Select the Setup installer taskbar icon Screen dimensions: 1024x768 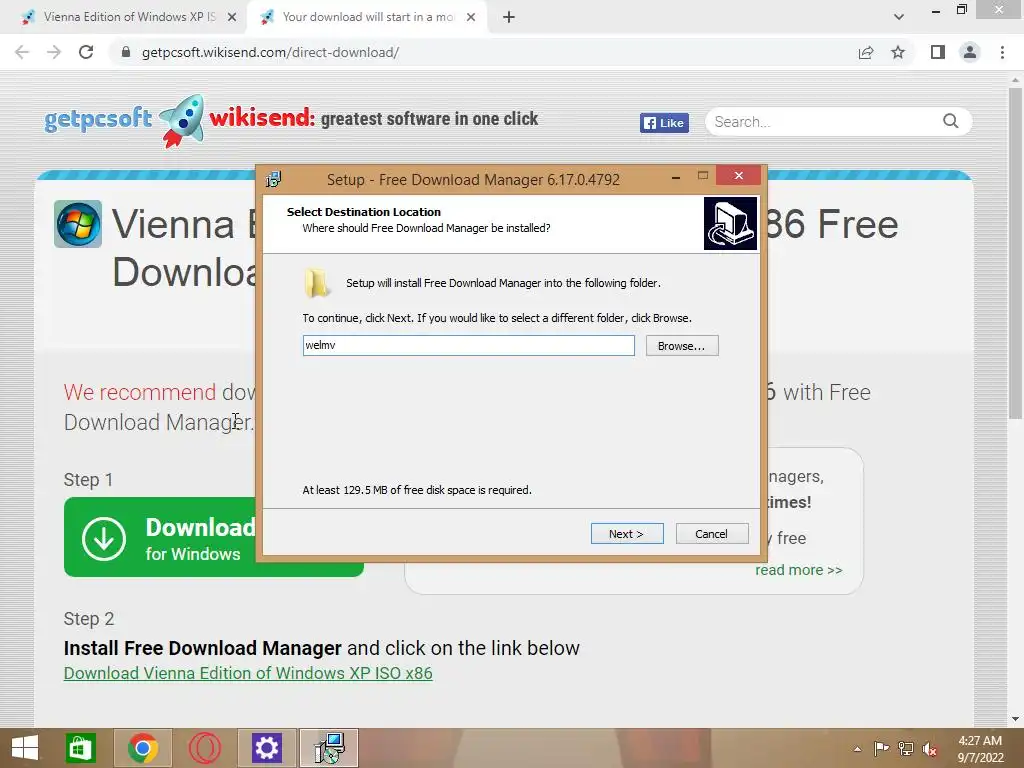[329, 748]
